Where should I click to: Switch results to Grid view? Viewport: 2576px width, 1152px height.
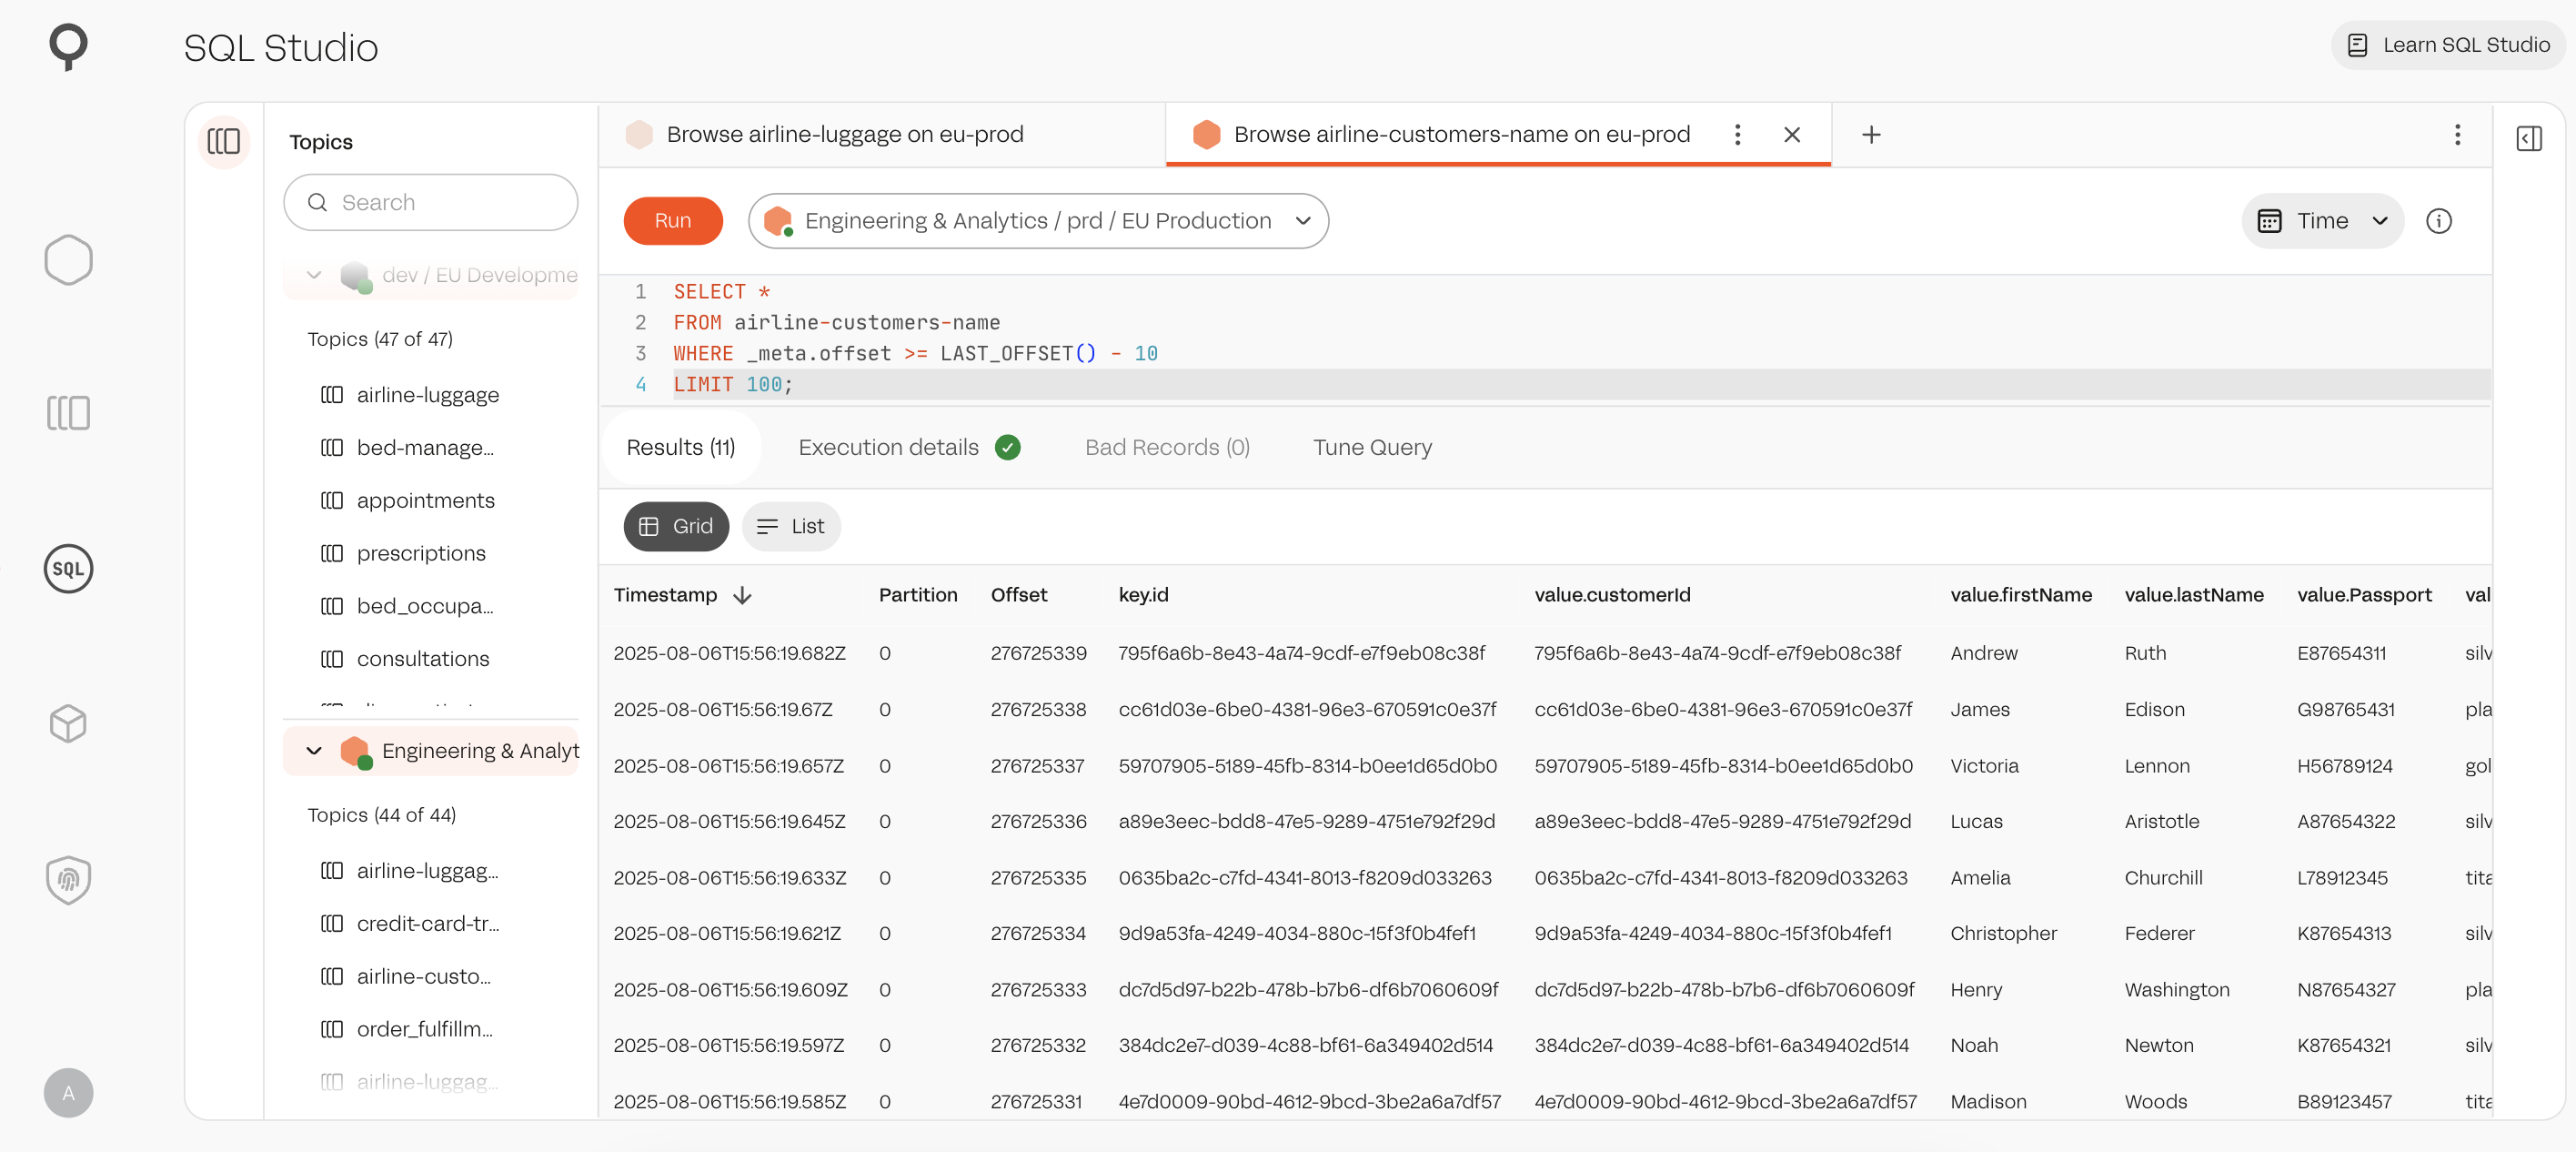[676, 526]
